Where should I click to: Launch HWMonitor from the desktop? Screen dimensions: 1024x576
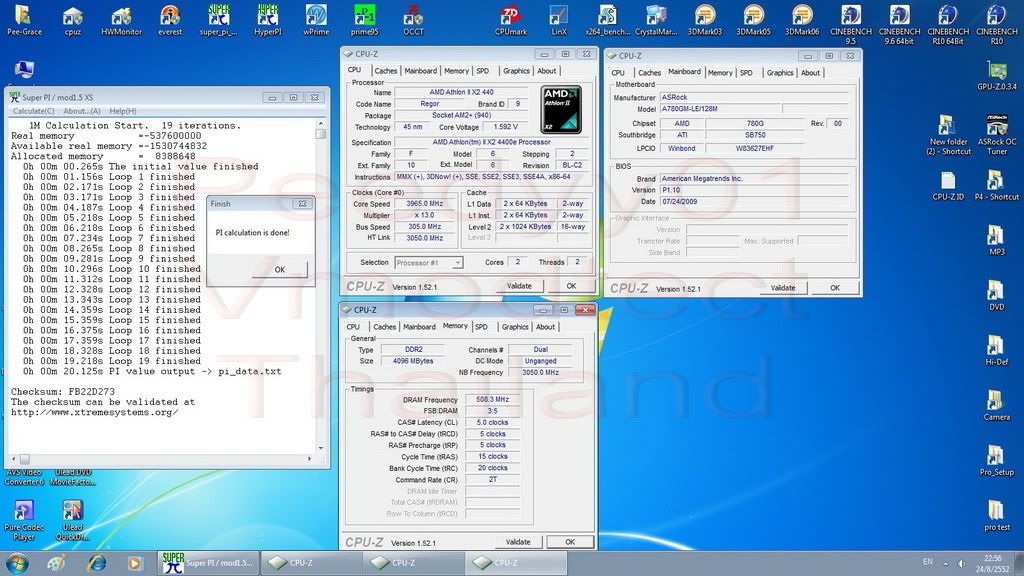[121, 17]
